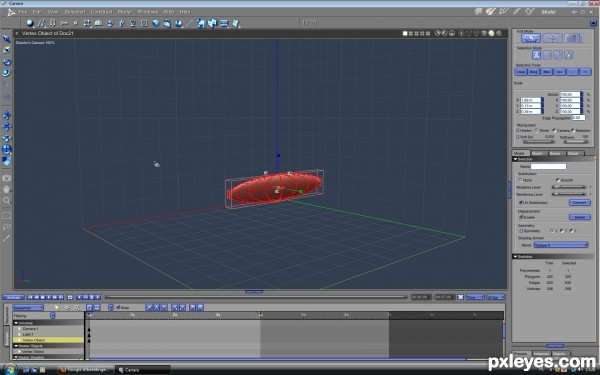Select the None subdivision radio button

pos(520,180)
